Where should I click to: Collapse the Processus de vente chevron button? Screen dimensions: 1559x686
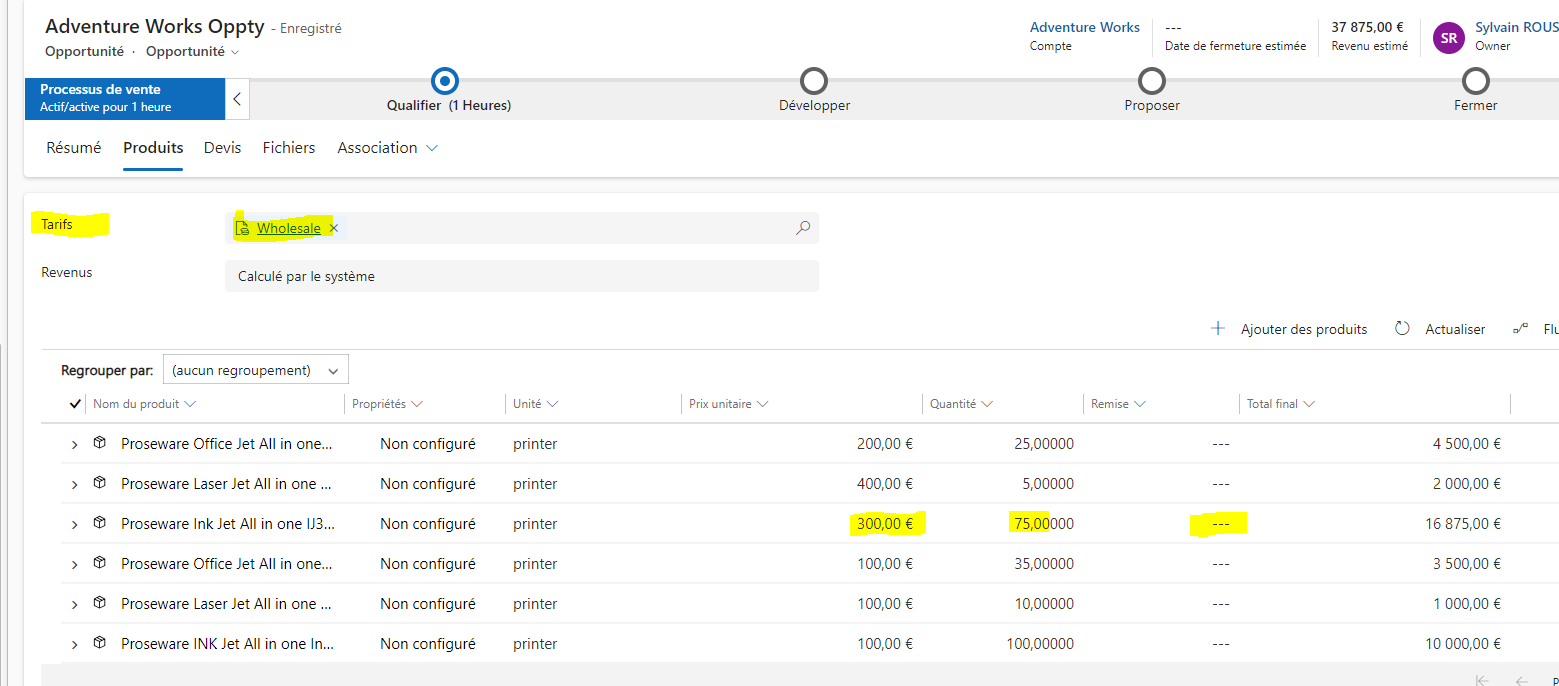237,99
